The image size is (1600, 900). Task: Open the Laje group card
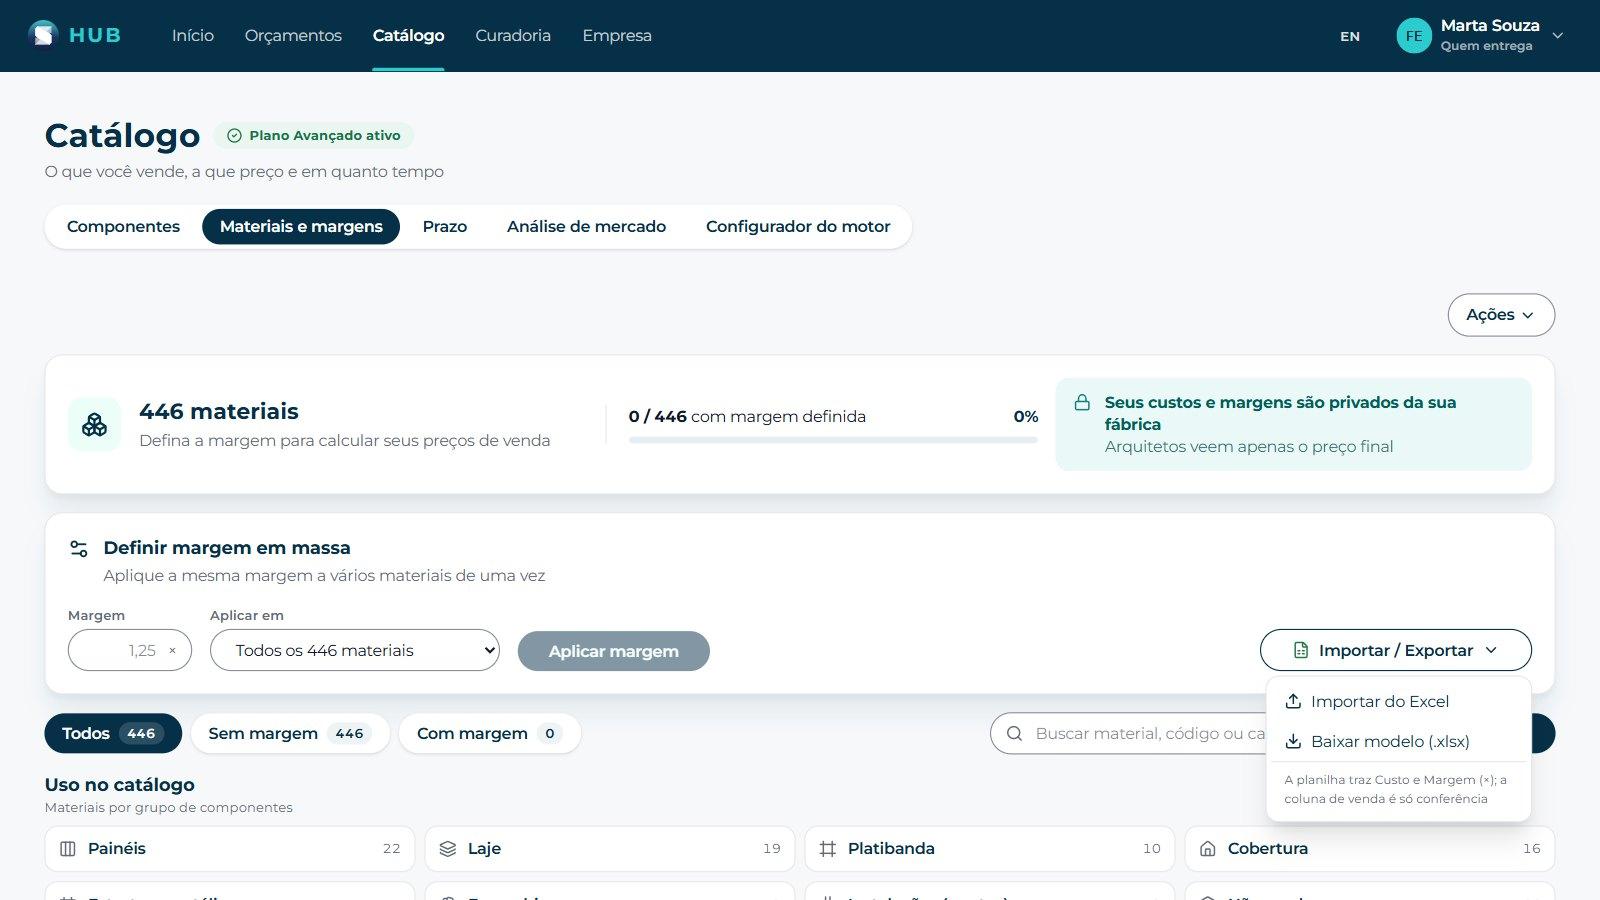coord(610,849)
